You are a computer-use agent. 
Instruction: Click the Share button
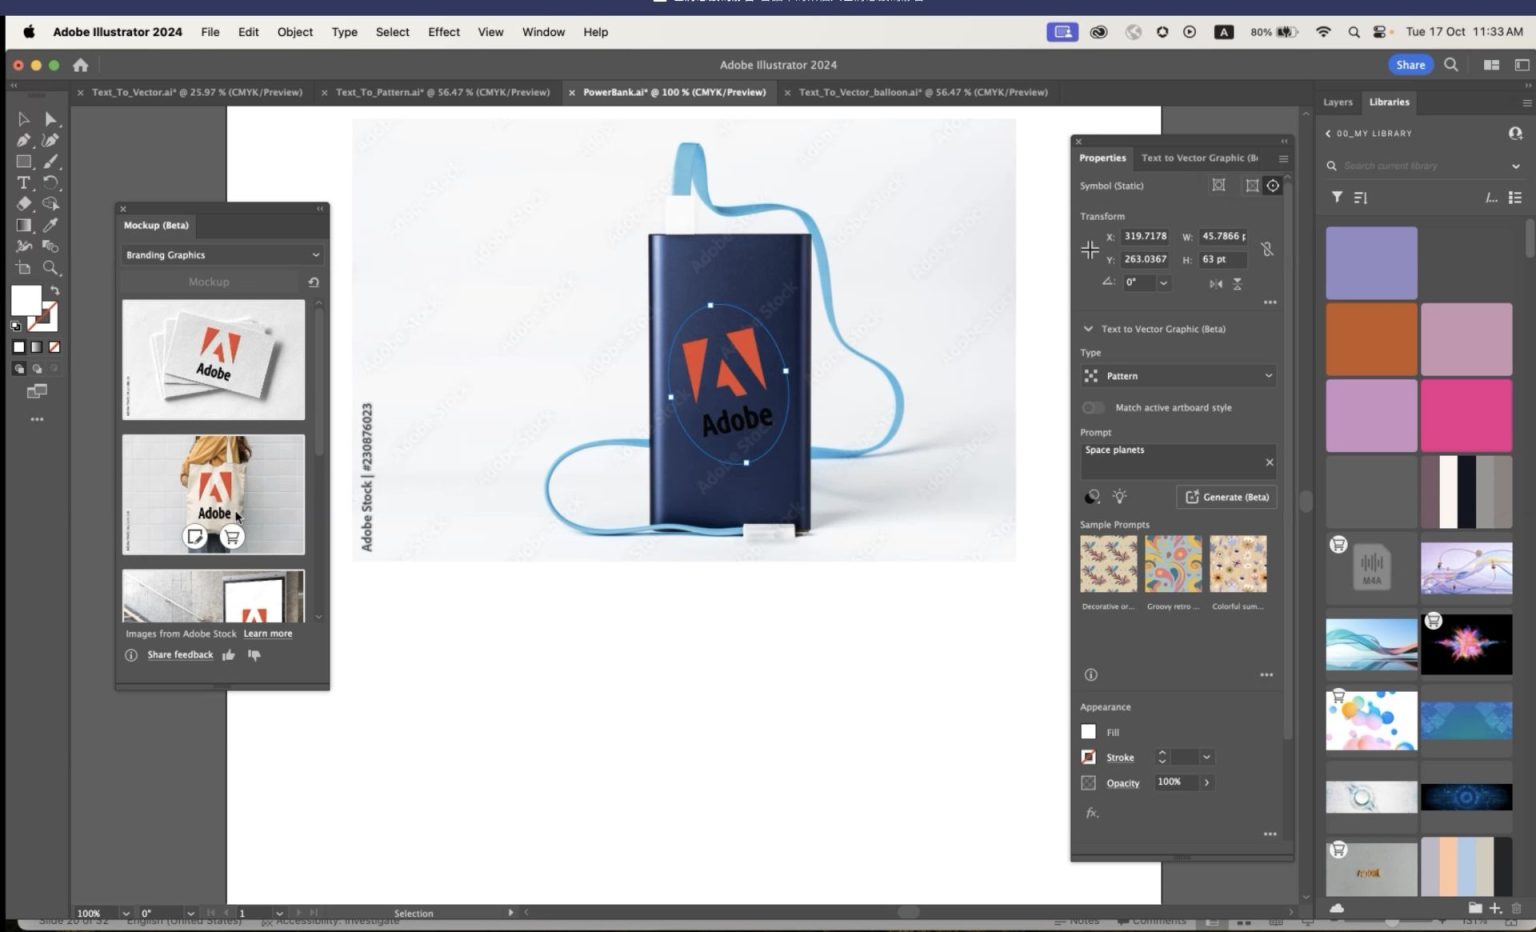[1410, 65]
